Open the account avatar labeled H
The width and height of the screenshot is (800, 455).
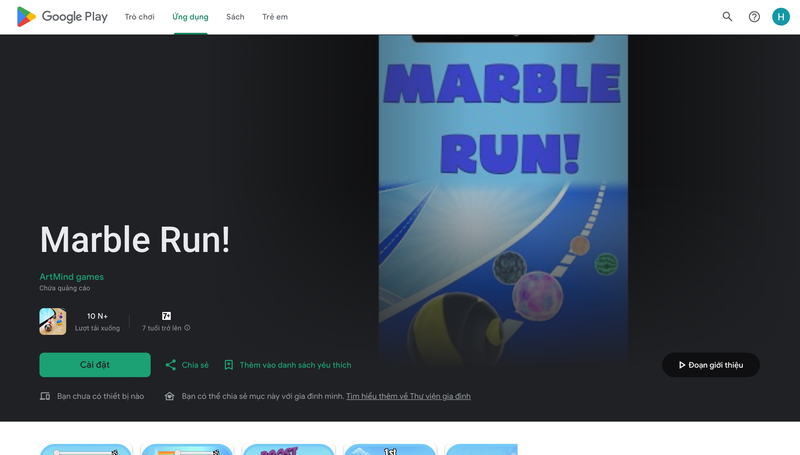[781, 17]
